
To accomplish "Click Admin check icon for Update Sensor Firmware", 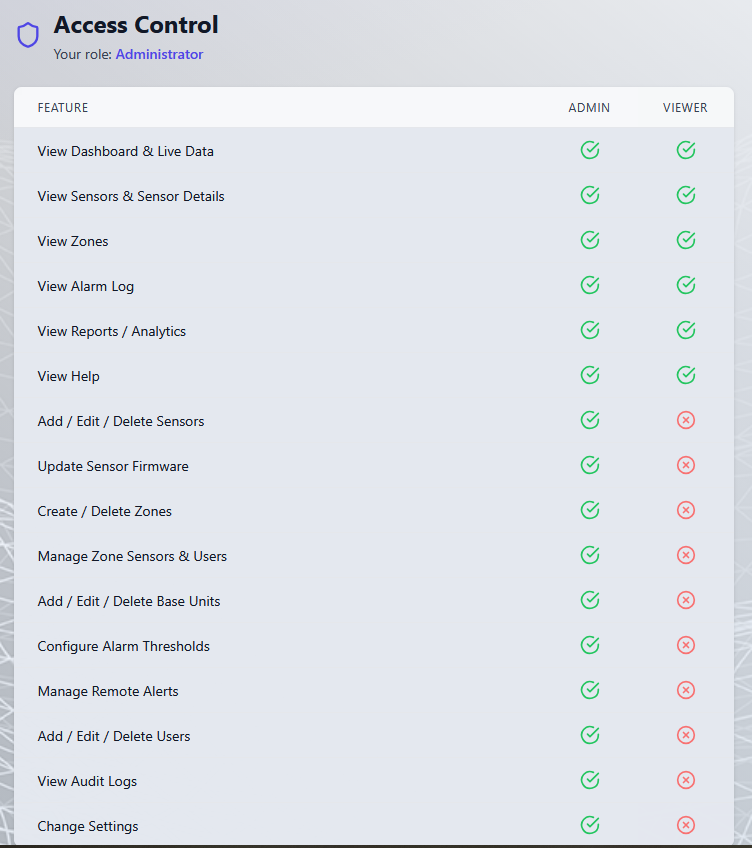I will click(590, 465).
